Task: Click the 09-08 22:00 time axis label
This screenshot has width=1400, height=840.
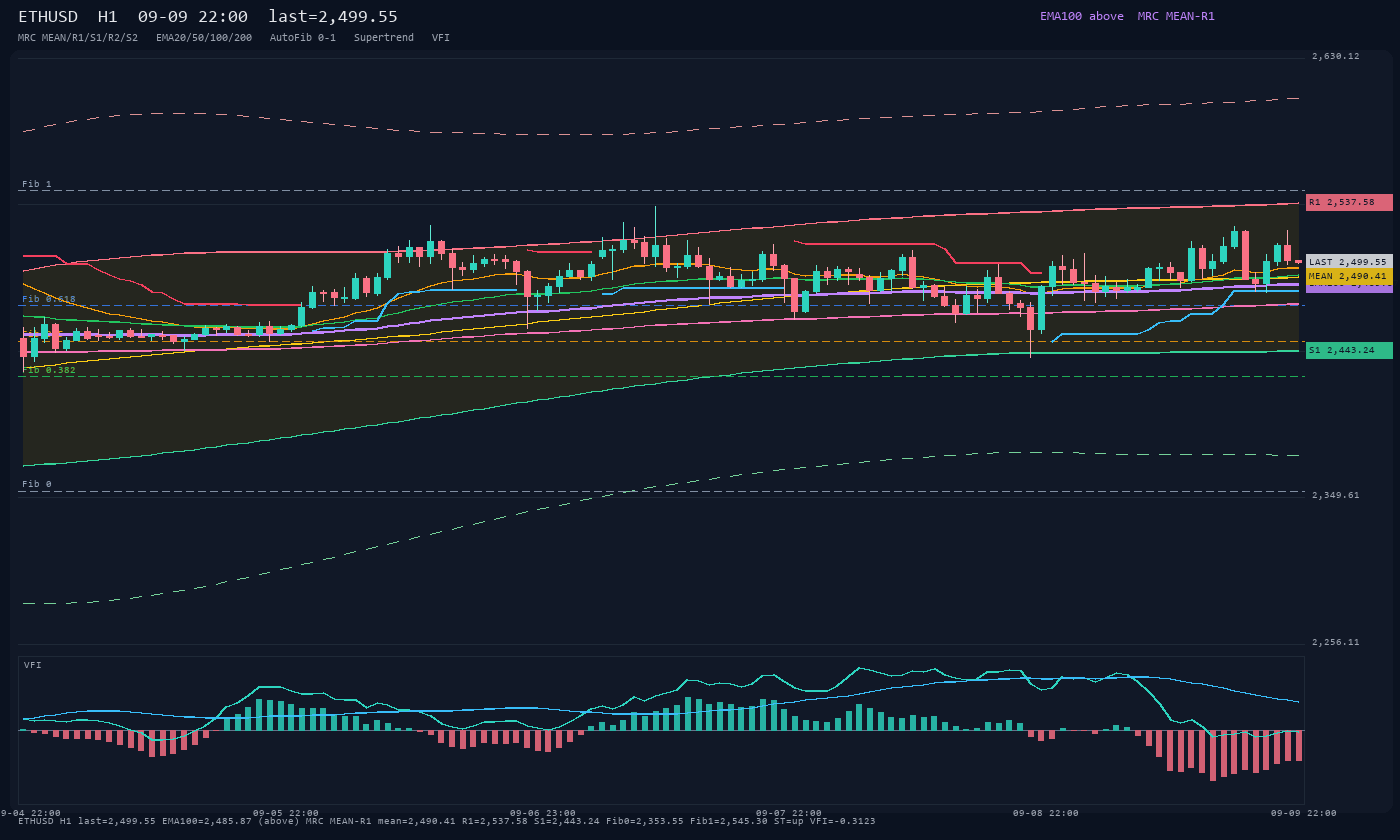Action: point(1046,813)
